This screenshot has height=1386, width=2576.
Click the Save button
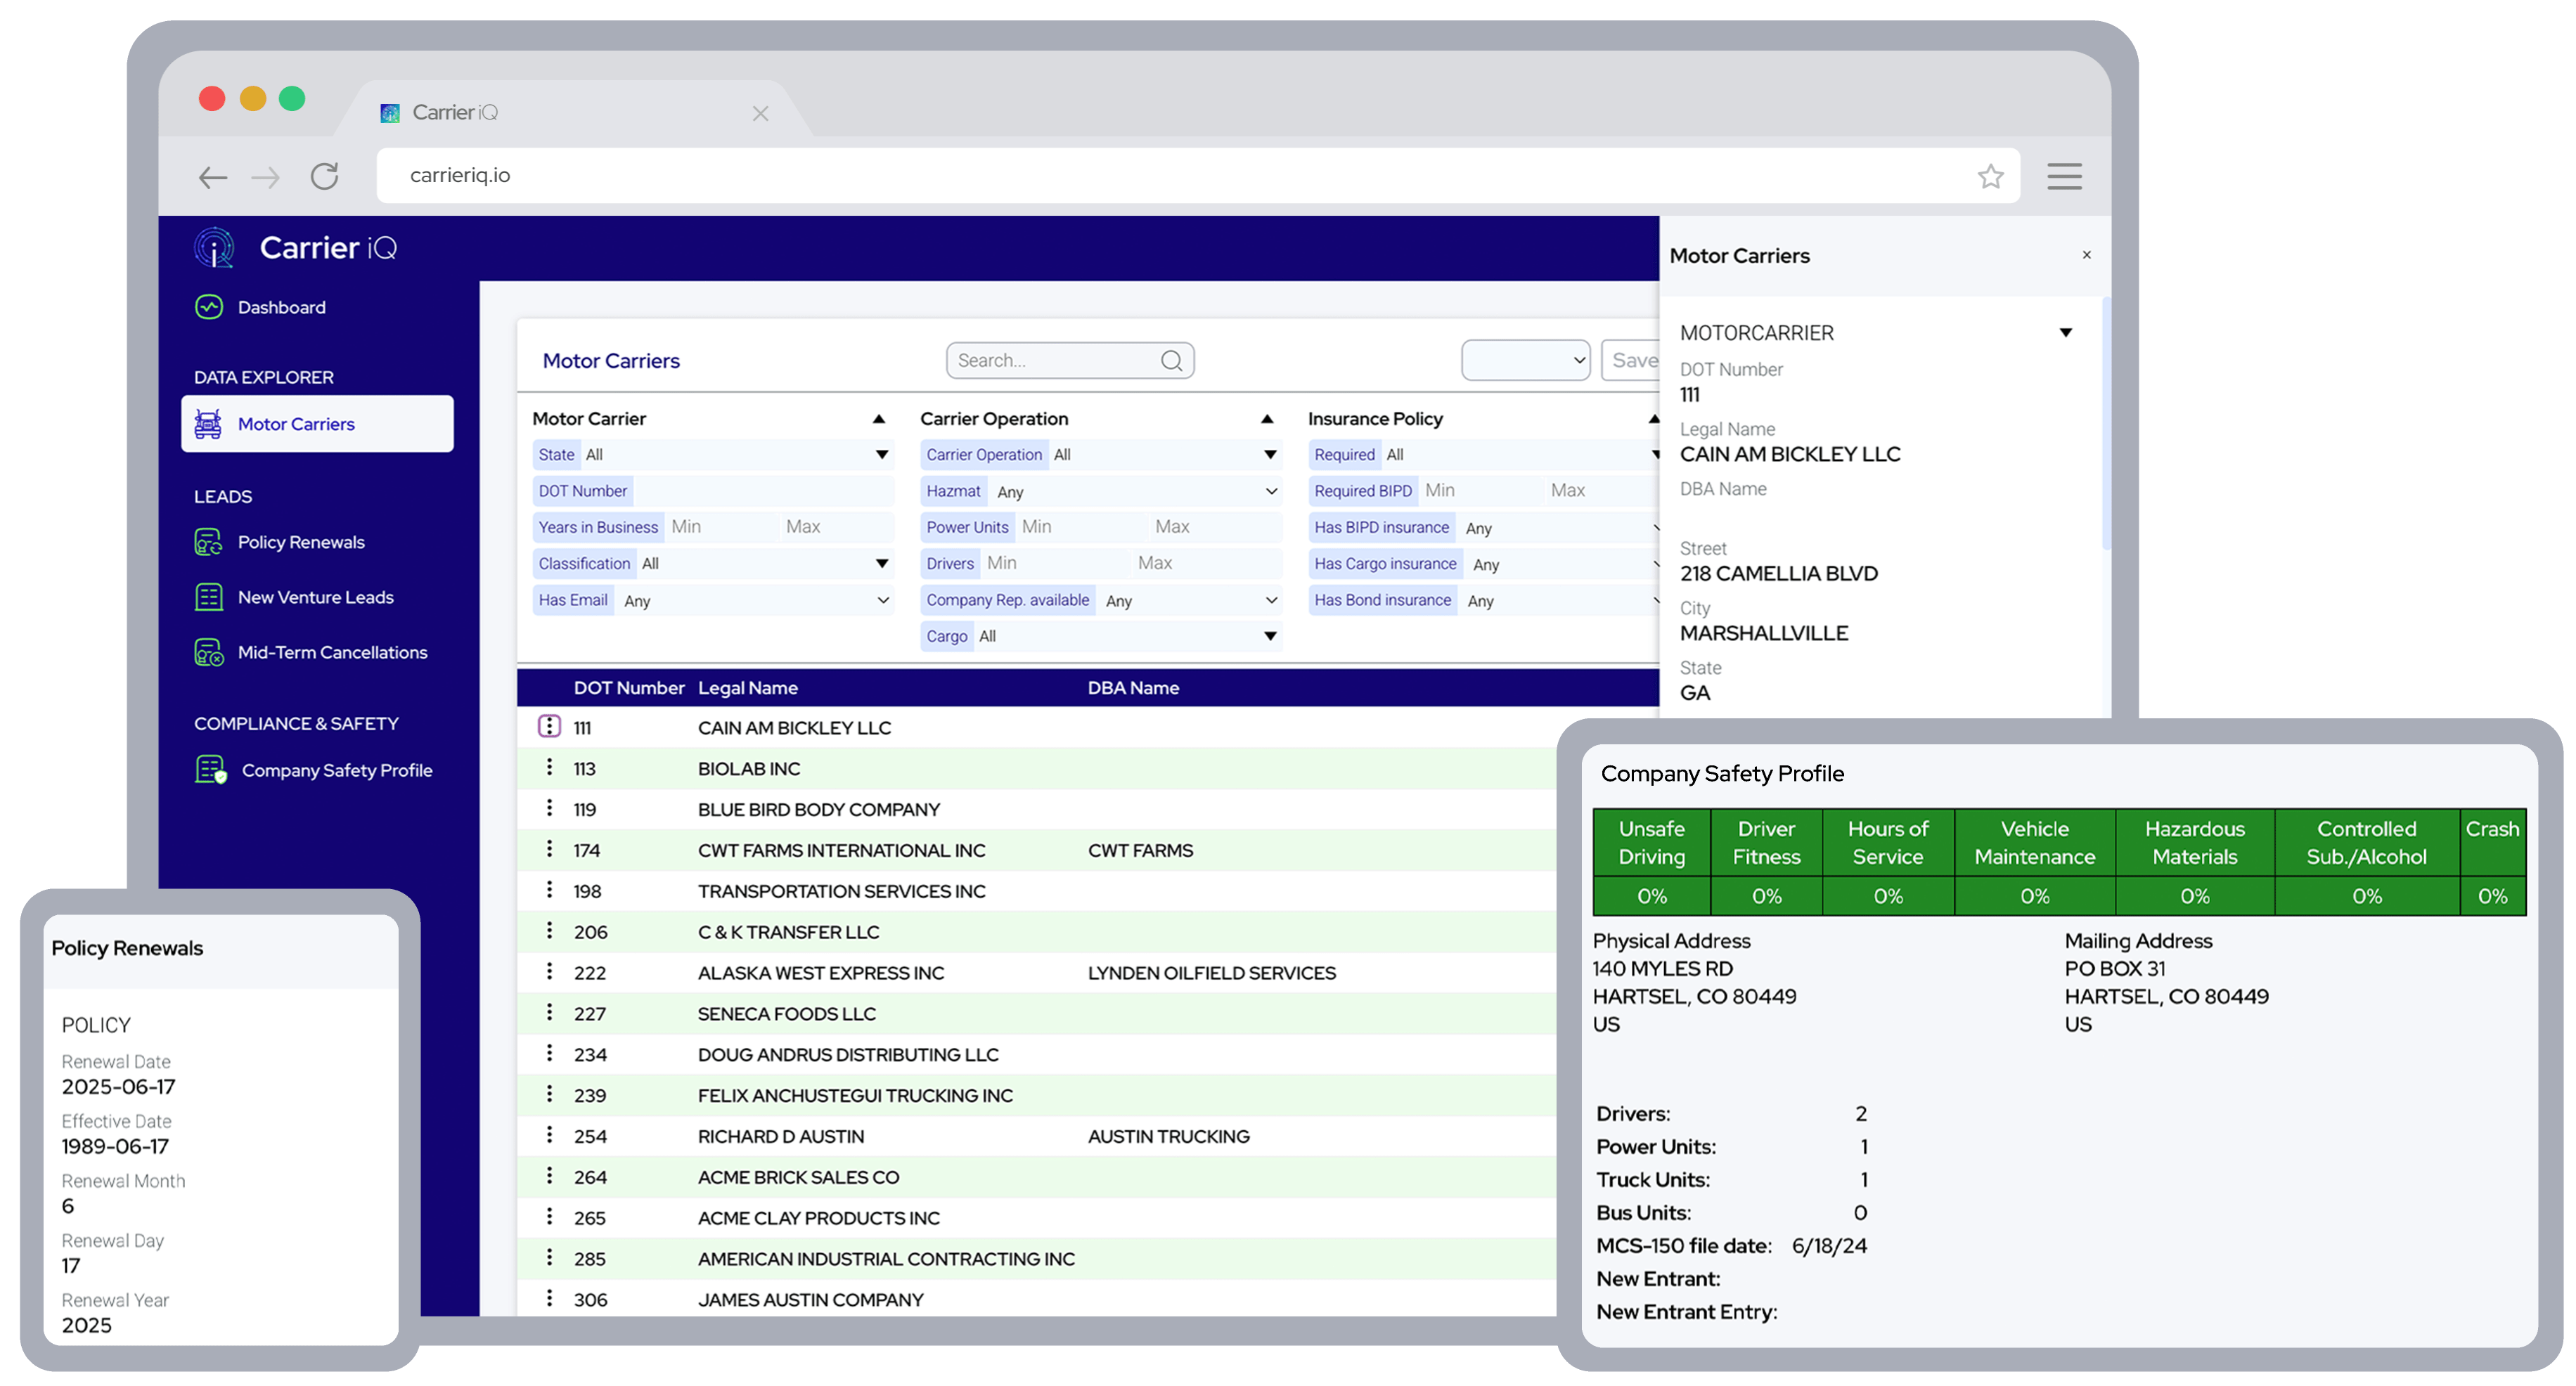click(1633, 361)
